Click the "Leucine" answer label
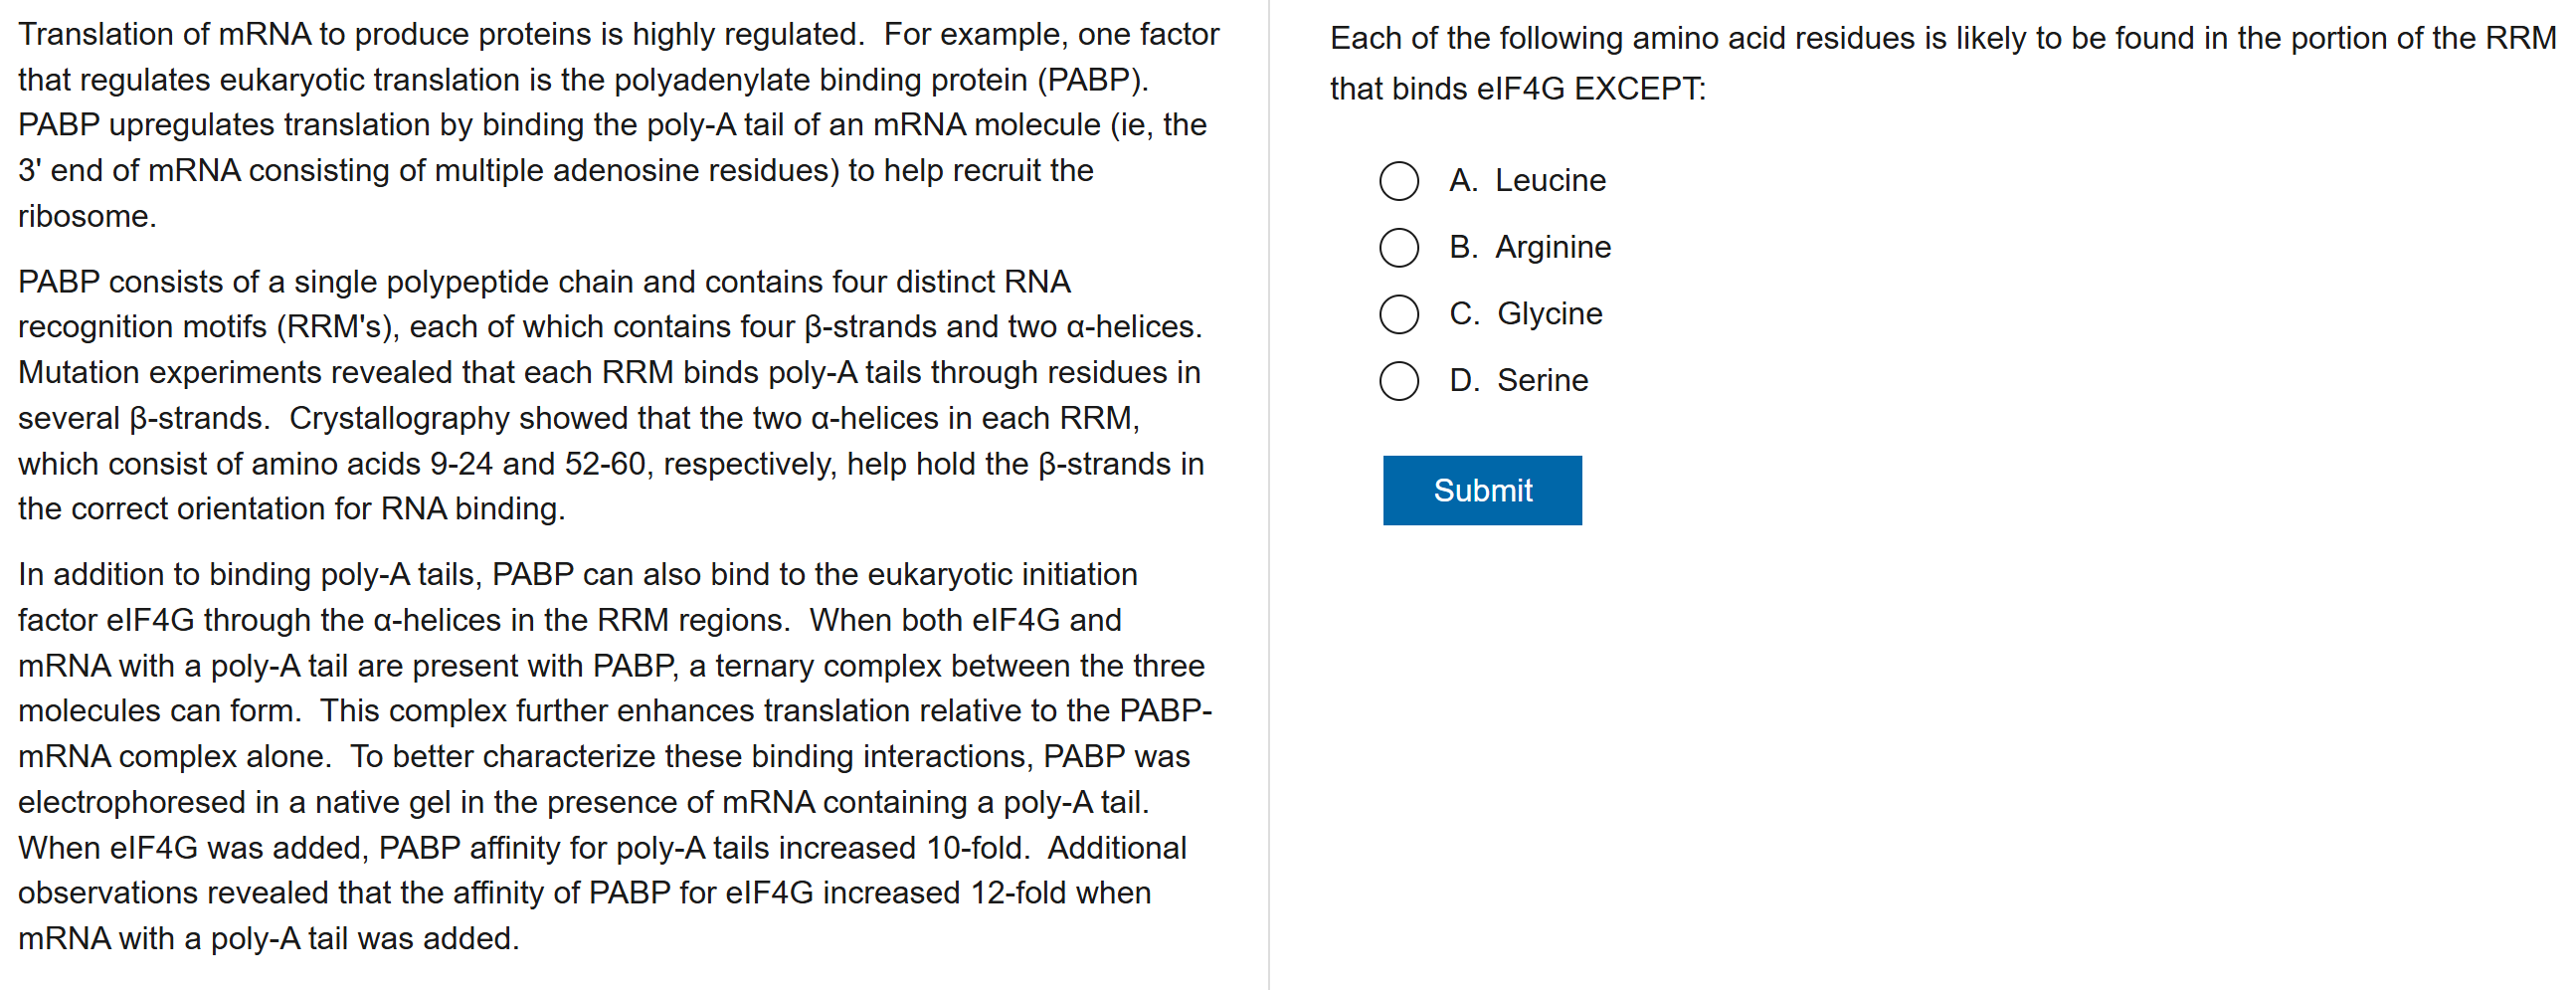Image resolution: width=2576 pixels, height=990 pixels. click(1549, 181)
